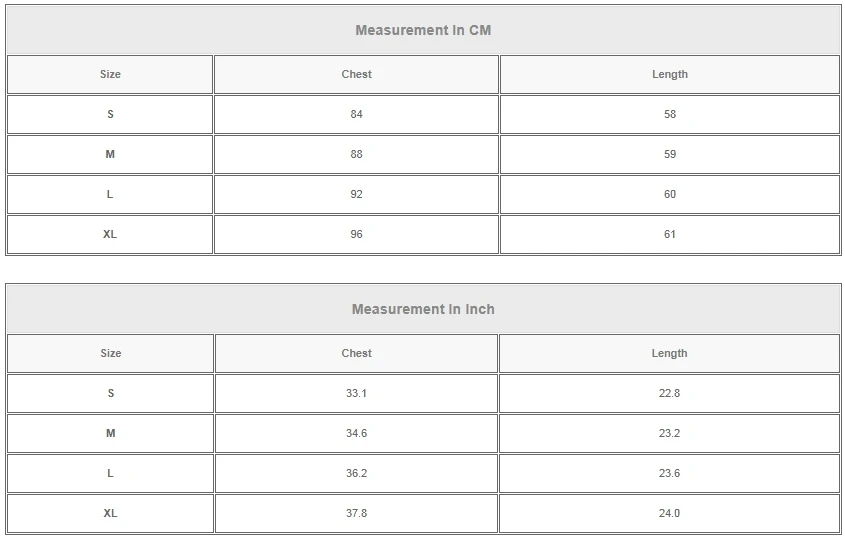Click the 'Measurement In CM' table title
Viewport: 845px width, 539px height.
tap(423, 30)
